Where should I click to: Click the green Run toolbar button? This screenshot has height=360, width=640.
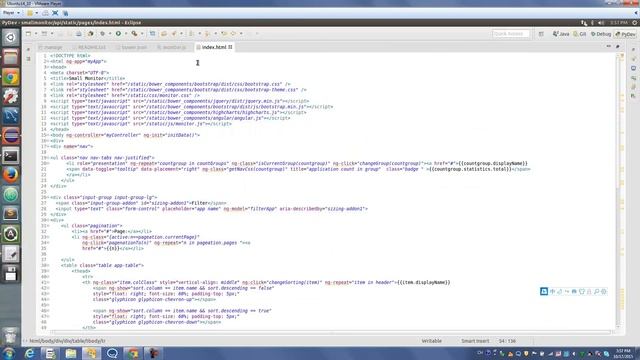pos(118,33)
